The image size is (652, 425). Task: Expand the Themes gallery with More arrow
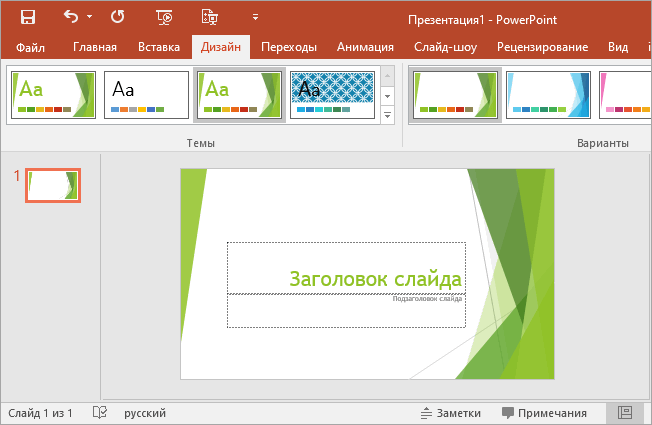tap(388, 116)
